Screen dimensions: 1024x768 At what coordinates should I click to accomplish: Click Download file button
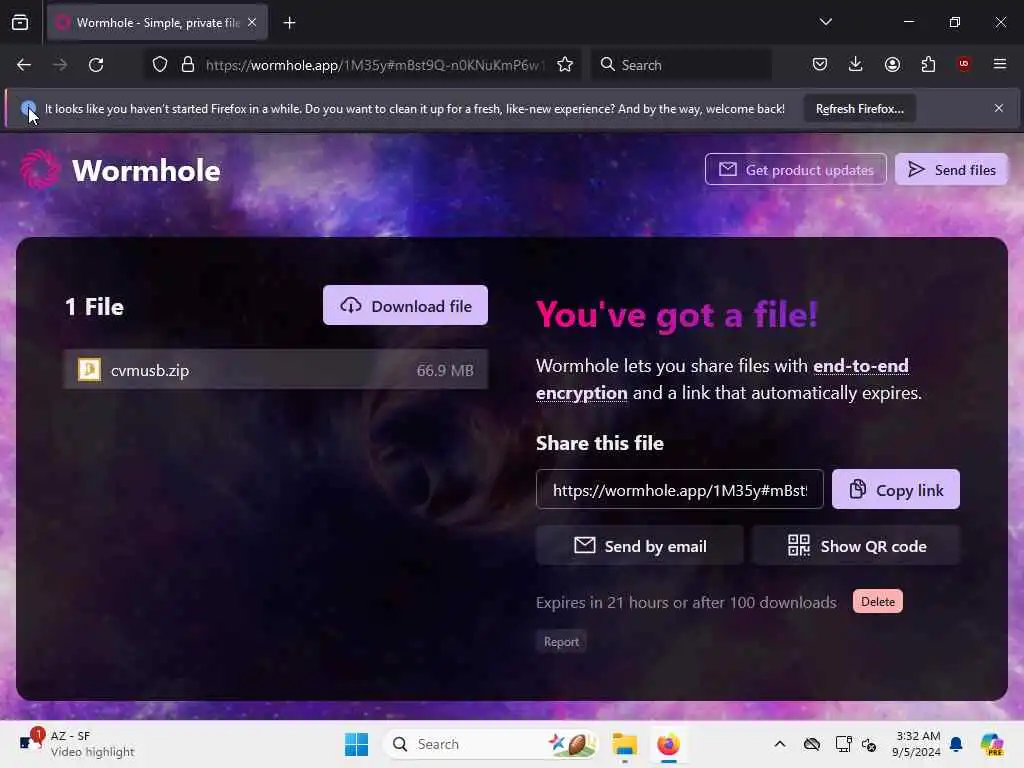coord(405,305)
